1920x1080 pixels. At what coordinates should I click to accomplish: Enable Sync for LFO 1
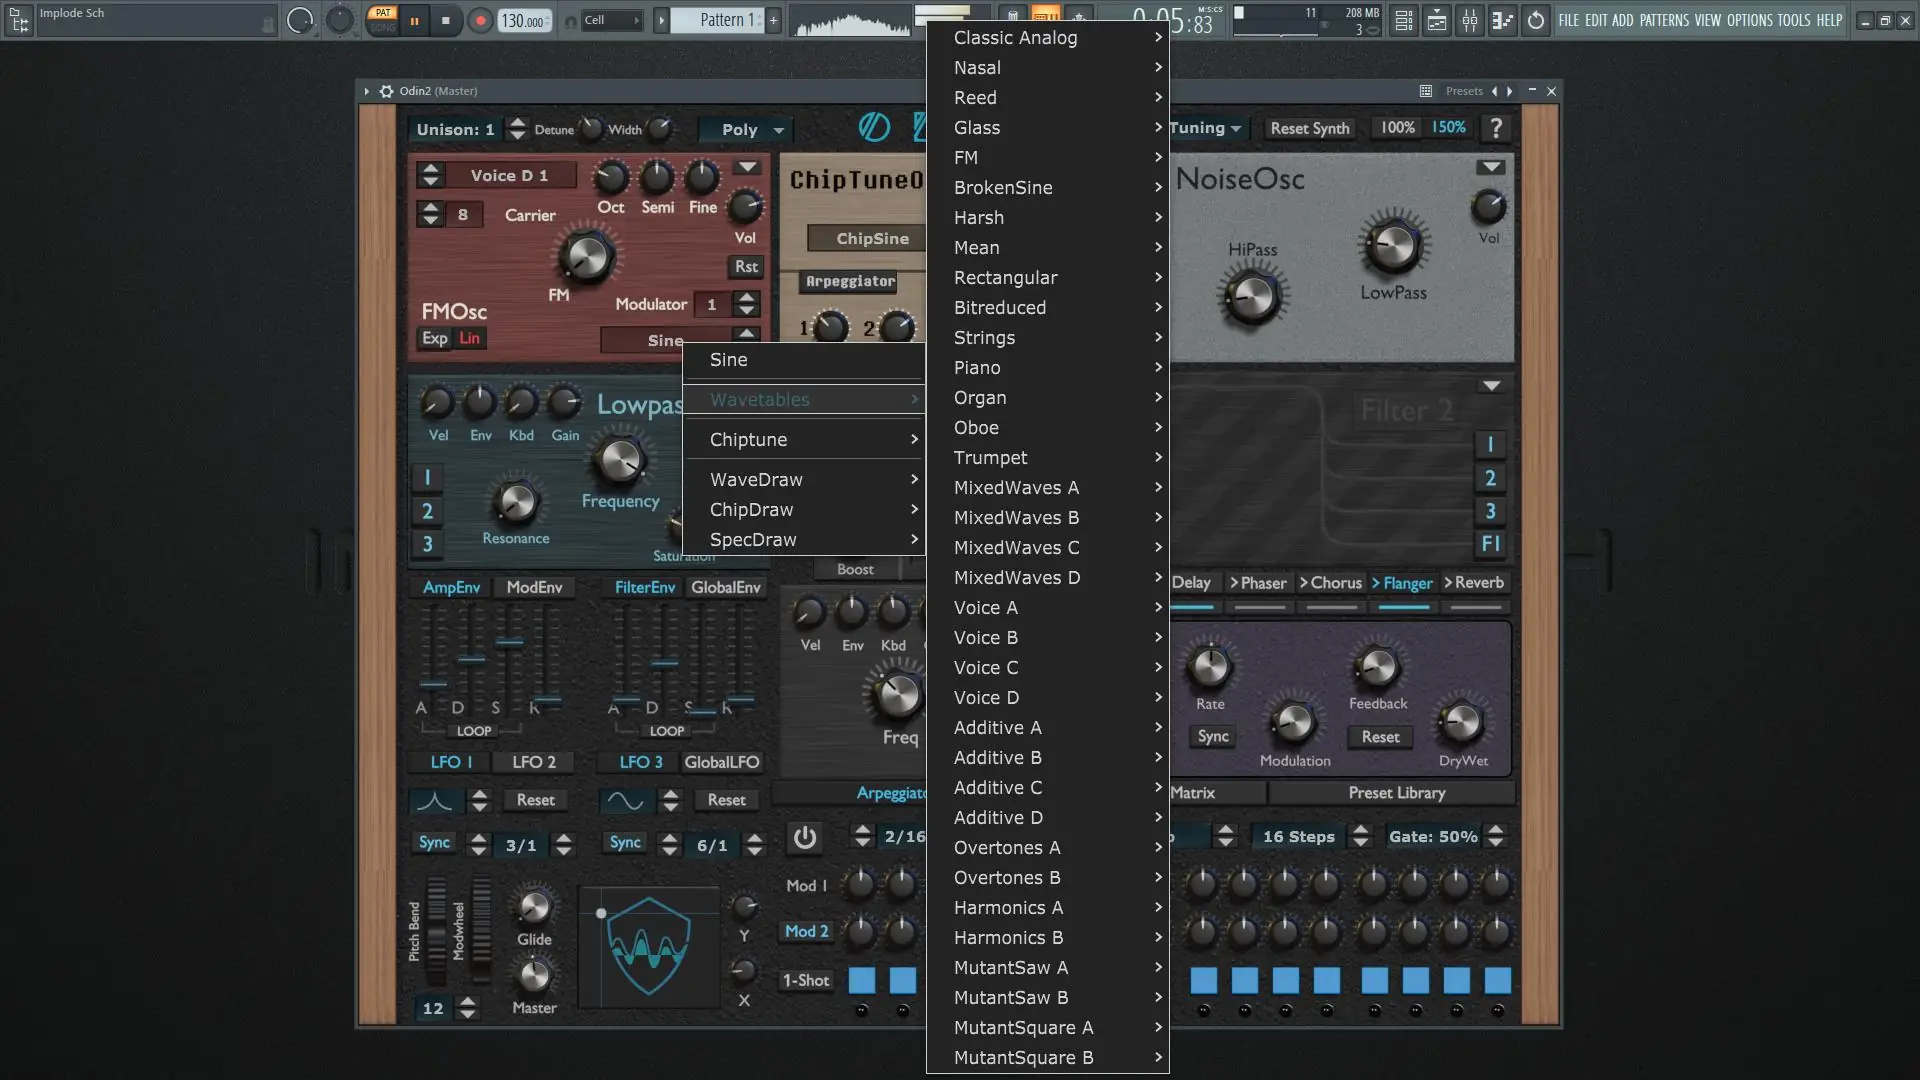tap(434, 842)
